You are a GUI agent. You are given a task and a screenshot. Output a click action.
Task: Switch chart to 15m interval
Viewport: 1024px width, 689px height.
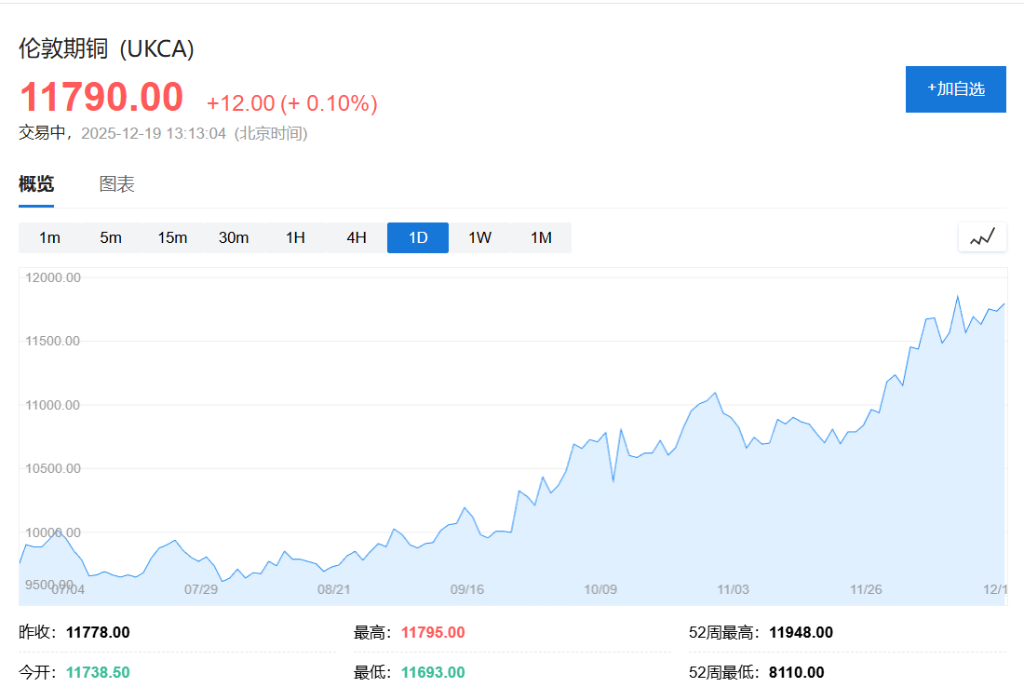[172, 238]
